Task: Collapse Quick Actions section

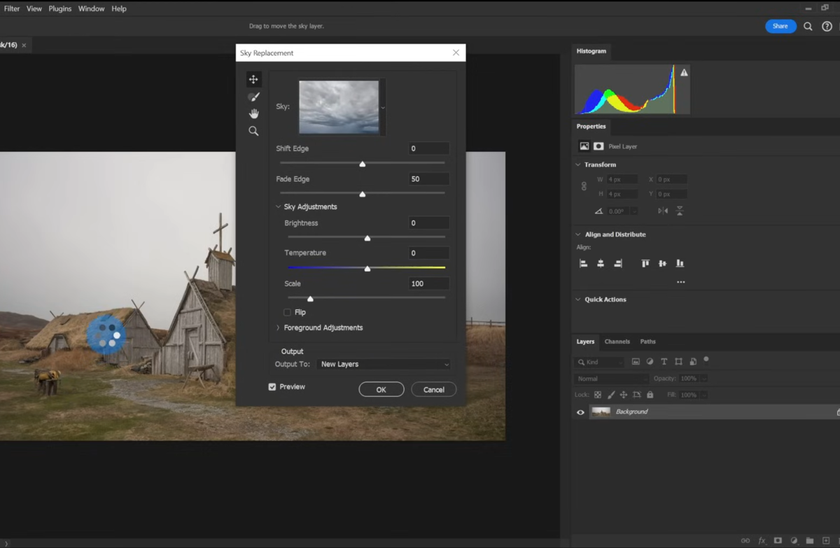Action: 578,299
